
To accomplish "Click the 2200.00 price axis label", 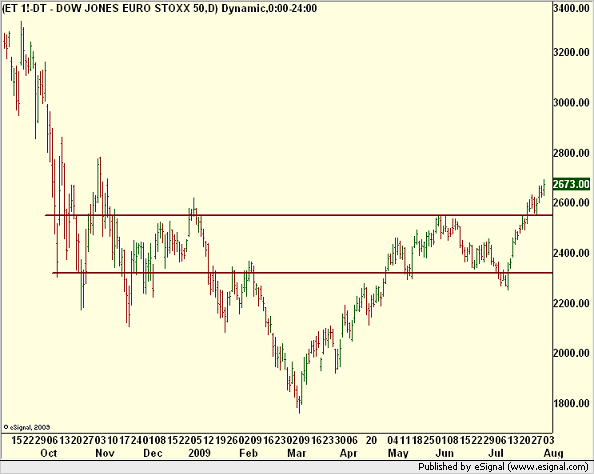I will click(x=571, y=303).
